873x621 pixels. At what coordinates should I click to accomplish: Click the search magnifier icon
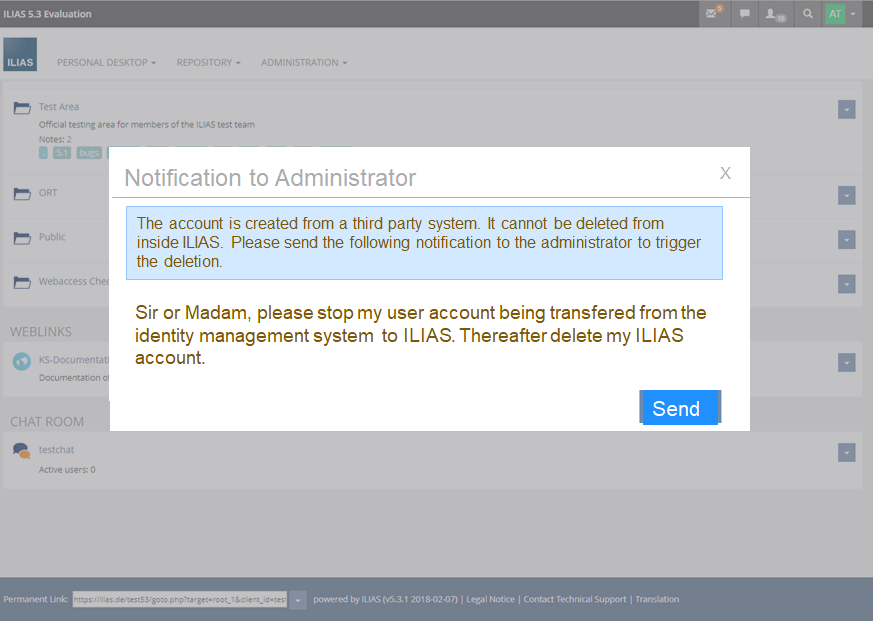pos(807,13)
